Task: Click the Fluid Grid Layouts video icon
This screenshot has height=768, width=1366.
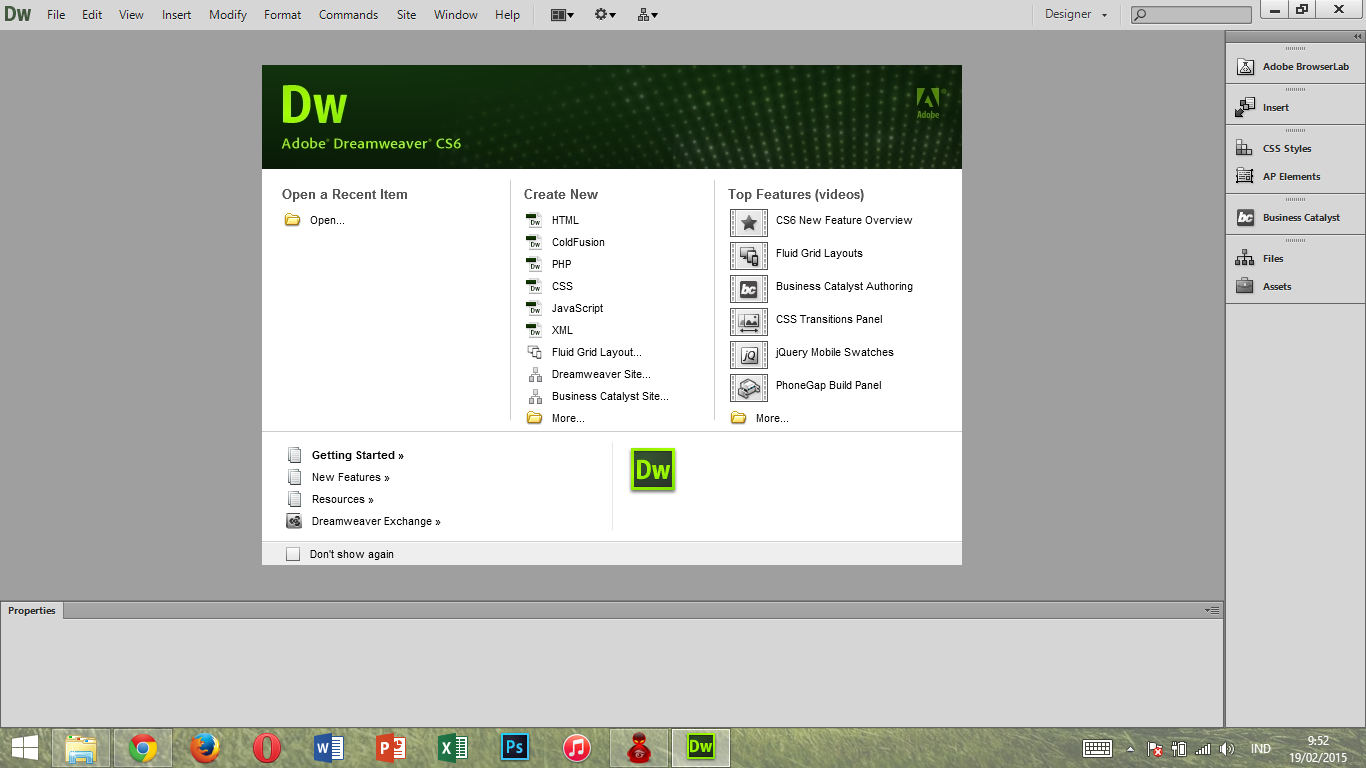Action: 749,256
